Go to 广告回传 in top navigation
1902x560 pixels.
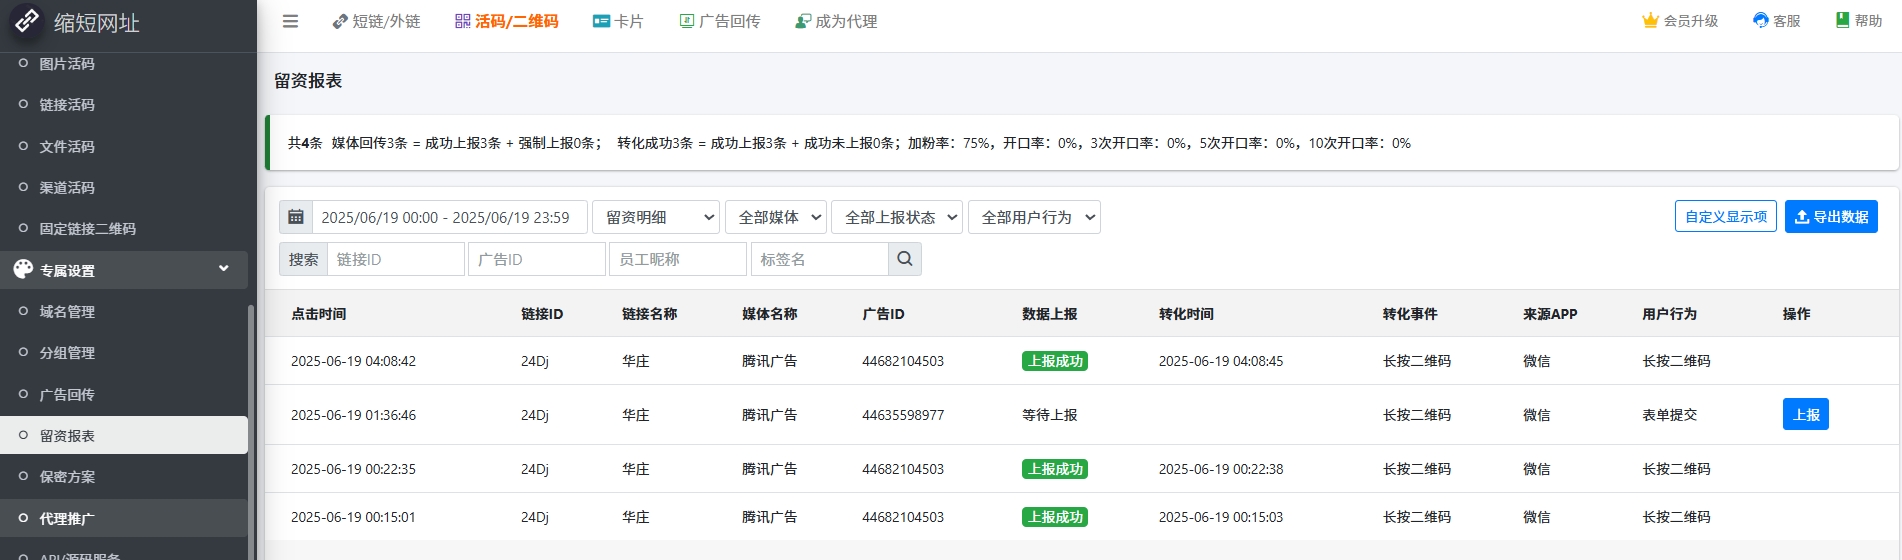point(720,21)
